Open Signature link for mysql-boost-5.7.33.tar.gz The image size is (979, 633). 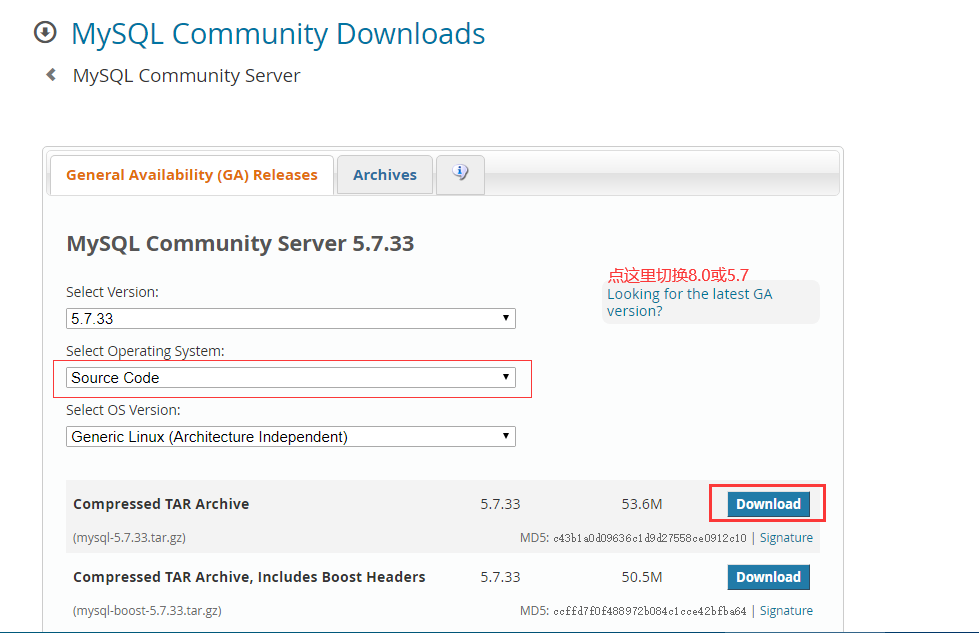point(786,611)
